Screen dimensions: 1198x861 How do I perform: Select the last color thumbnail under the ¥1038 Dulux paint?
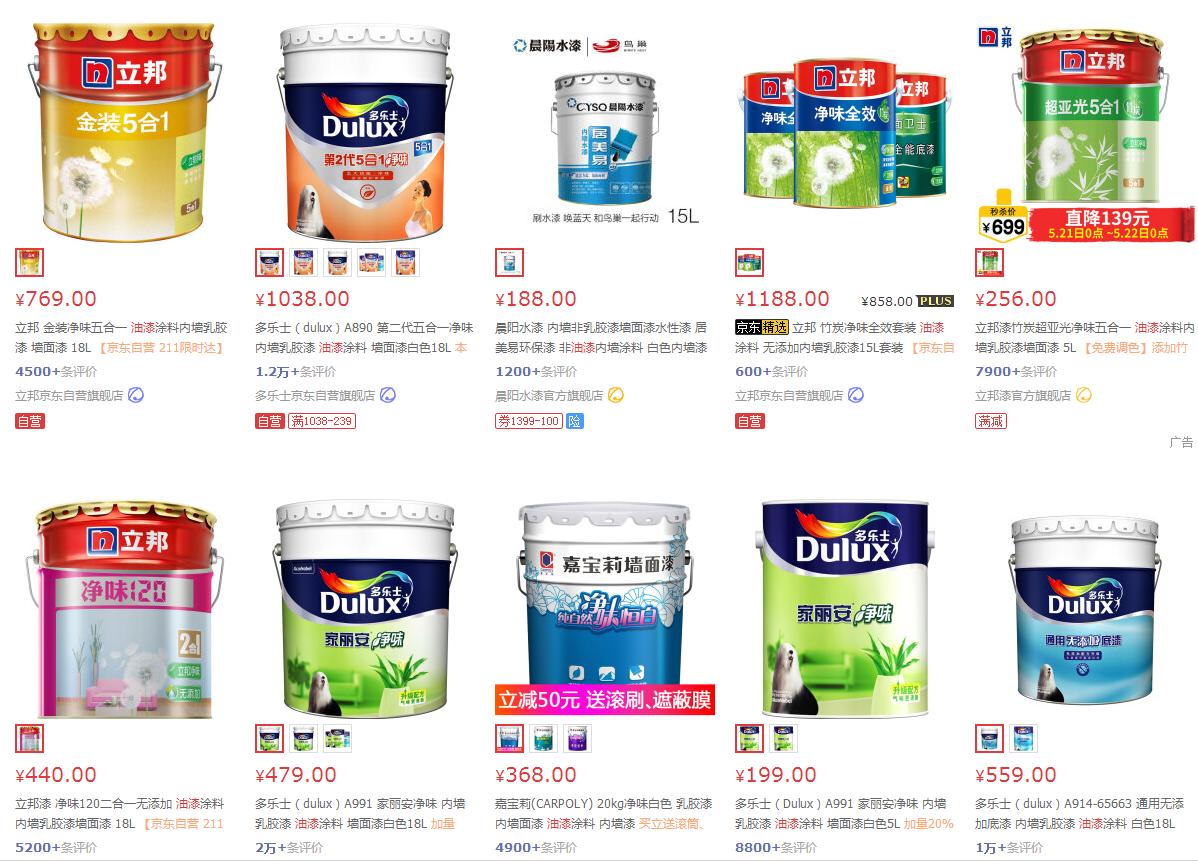click(x=406, y=263)
